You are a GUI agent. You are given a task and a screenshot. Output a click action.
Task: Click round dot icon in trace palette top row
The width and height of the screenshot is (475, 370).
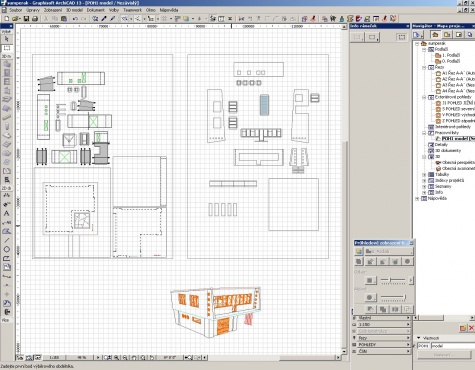pos(407,261)
